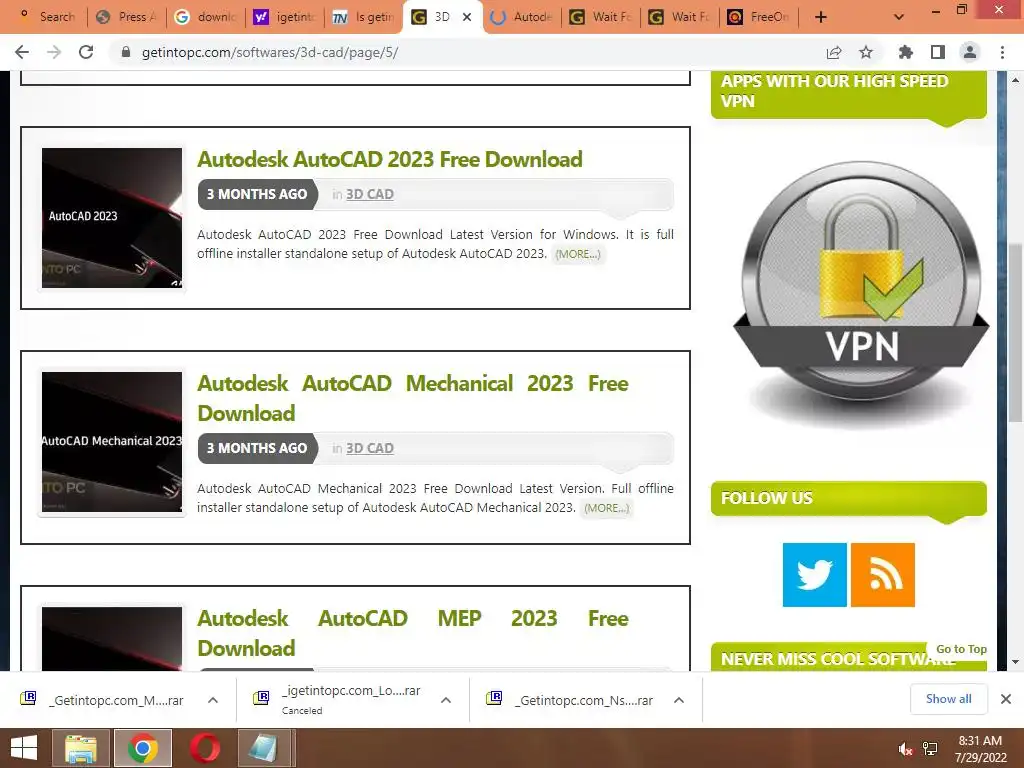Click the AutoCAD Mechanical 2023 thumbnail image
The width and height of the screenshot is (1024, 768).
112,442
